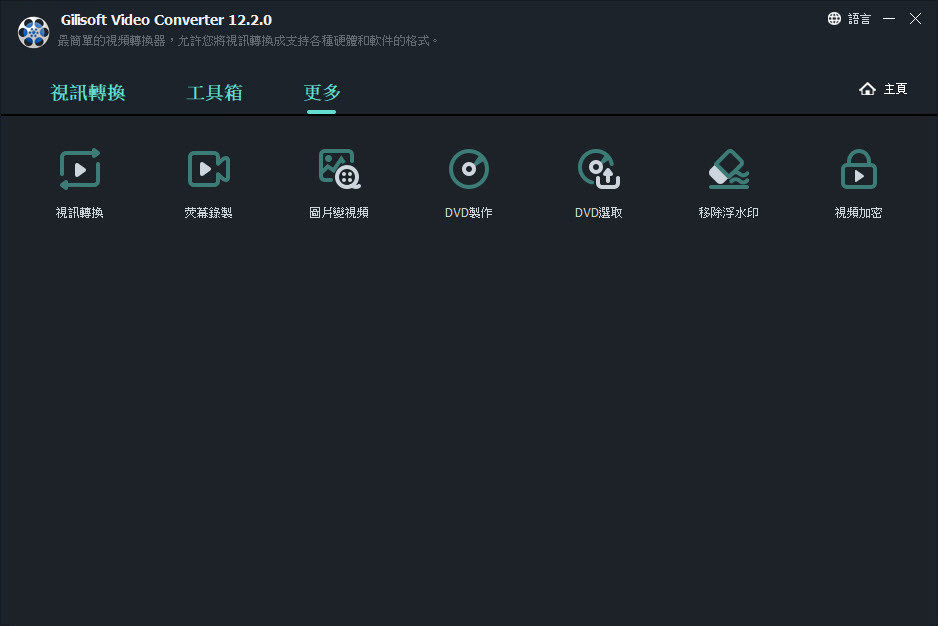Open the 語言 language menu
This screenshot has height=626, width=938.
pyautogui.click(x=859, y=19)
